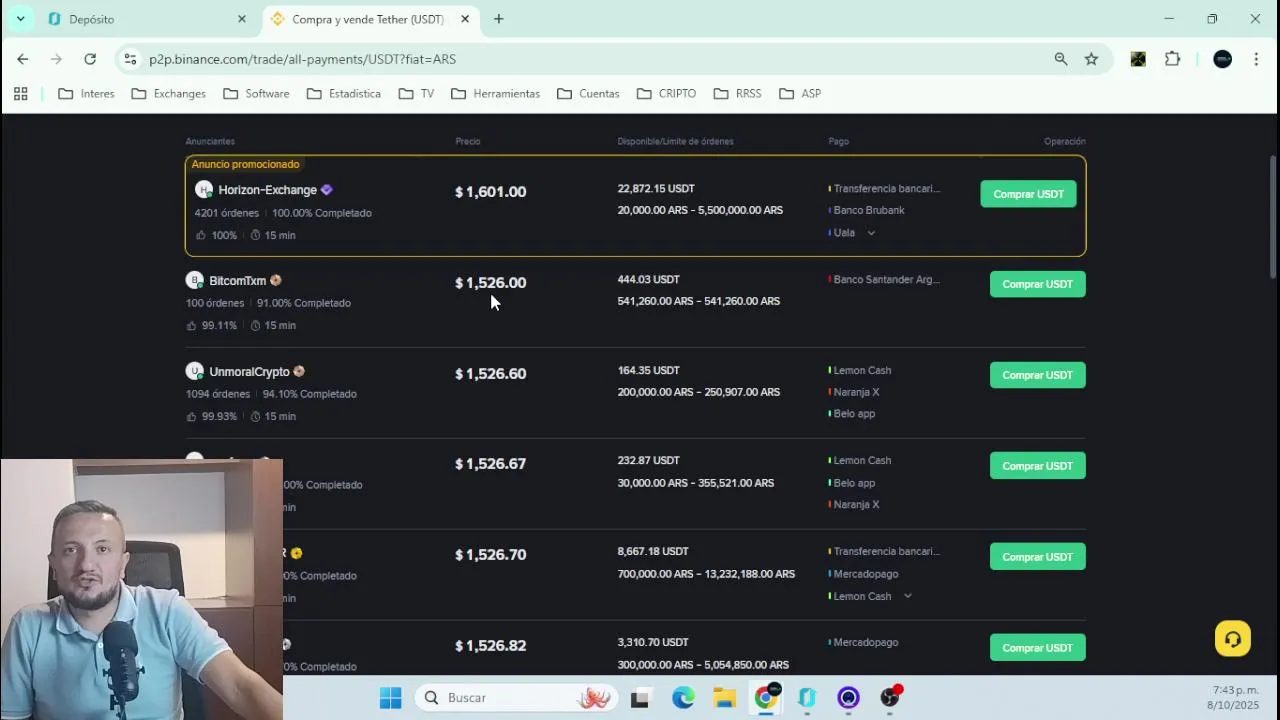Screen dimensions: 1280x720
Task: Open the Software bookmark folder
Action: (256, 93)
